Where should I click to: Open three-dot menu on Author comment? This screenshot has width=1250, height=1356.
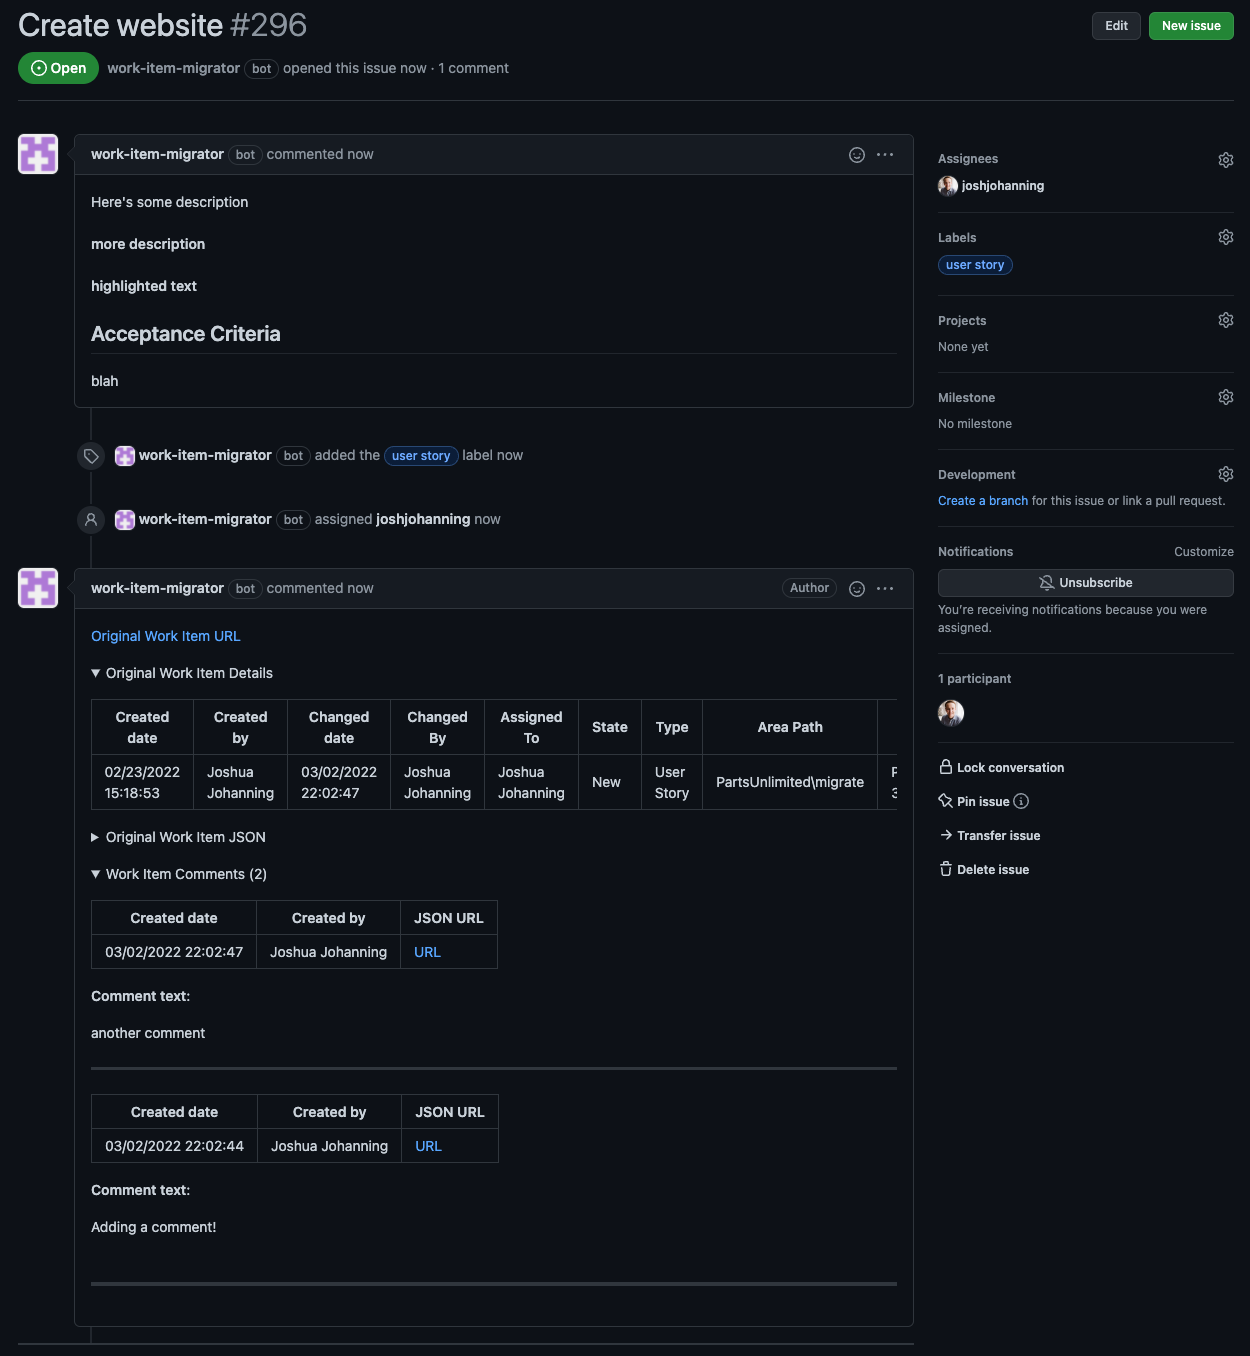click(885, 589)
